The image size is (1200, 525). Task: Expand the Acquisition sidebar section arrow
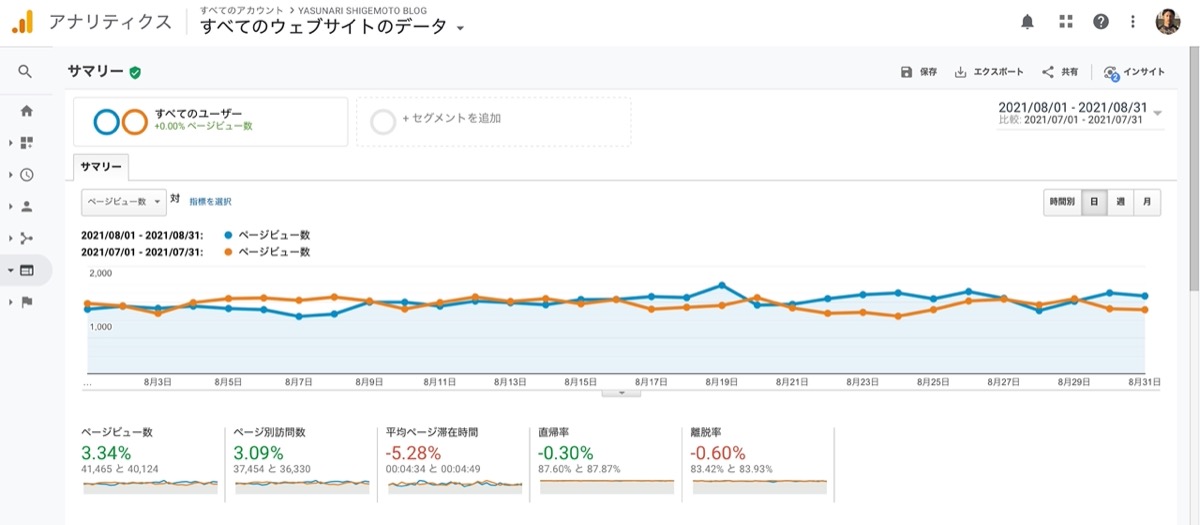[x=10, y=238]
